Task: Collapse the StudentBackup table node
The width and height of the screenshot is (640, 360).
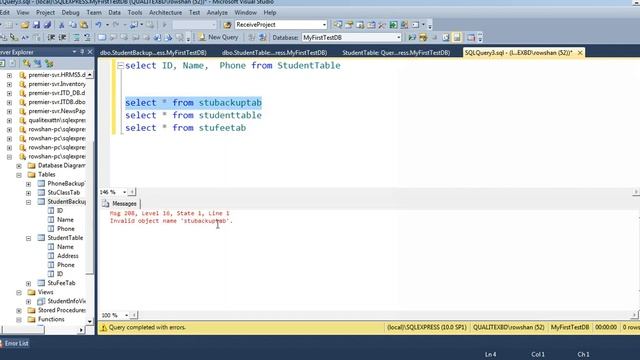Action: coord(29,202)
